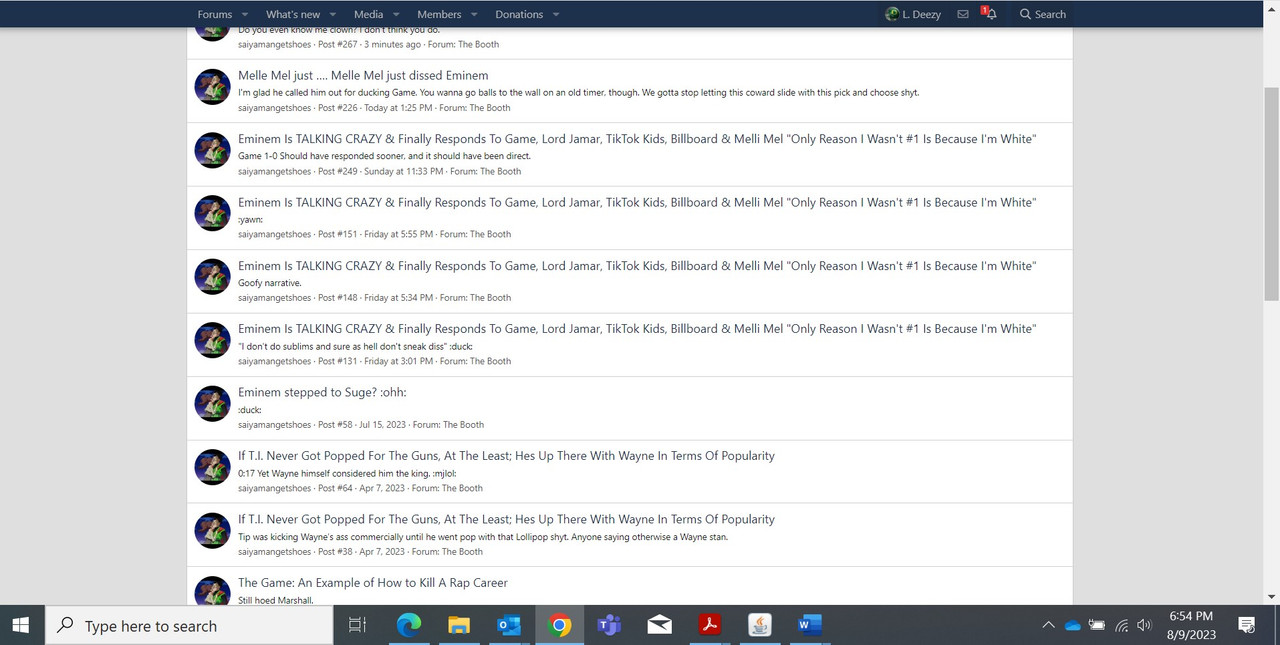Image resolution: width=1280 pixels, height=645 pixels.
Task: Open the alerts bell with red badge
Action: click(x=988, y=14)
